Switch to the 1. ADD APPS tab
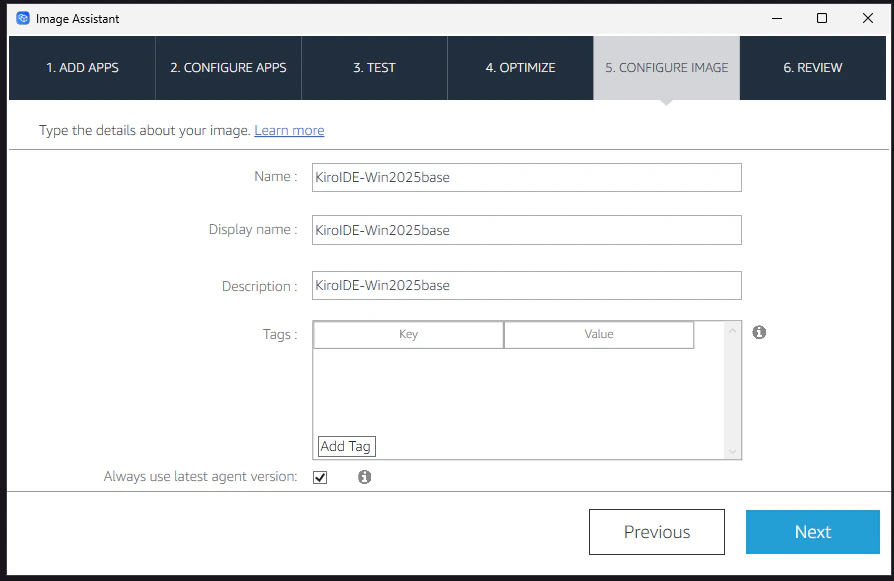Screen dimensions: 894x581 [82, 68]
